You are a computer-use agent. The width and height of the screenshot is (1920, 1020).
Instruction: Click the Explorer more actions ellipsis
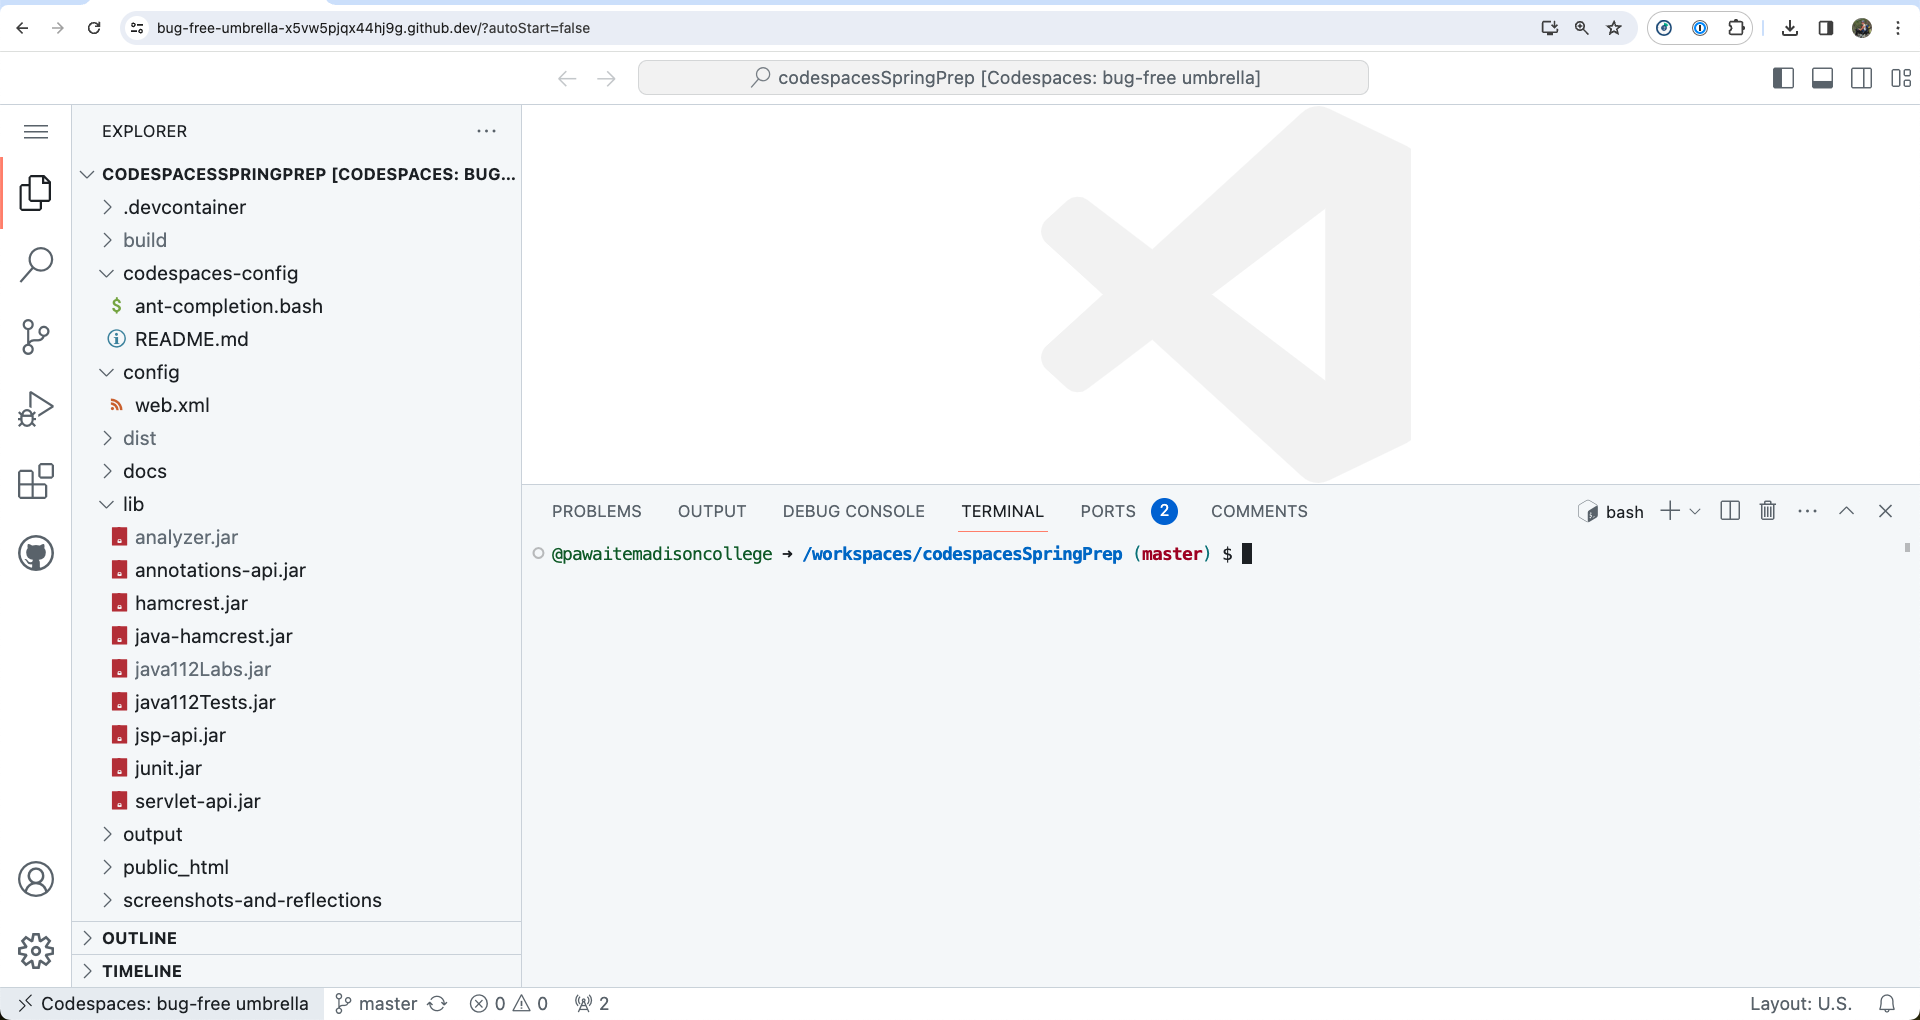487,131
